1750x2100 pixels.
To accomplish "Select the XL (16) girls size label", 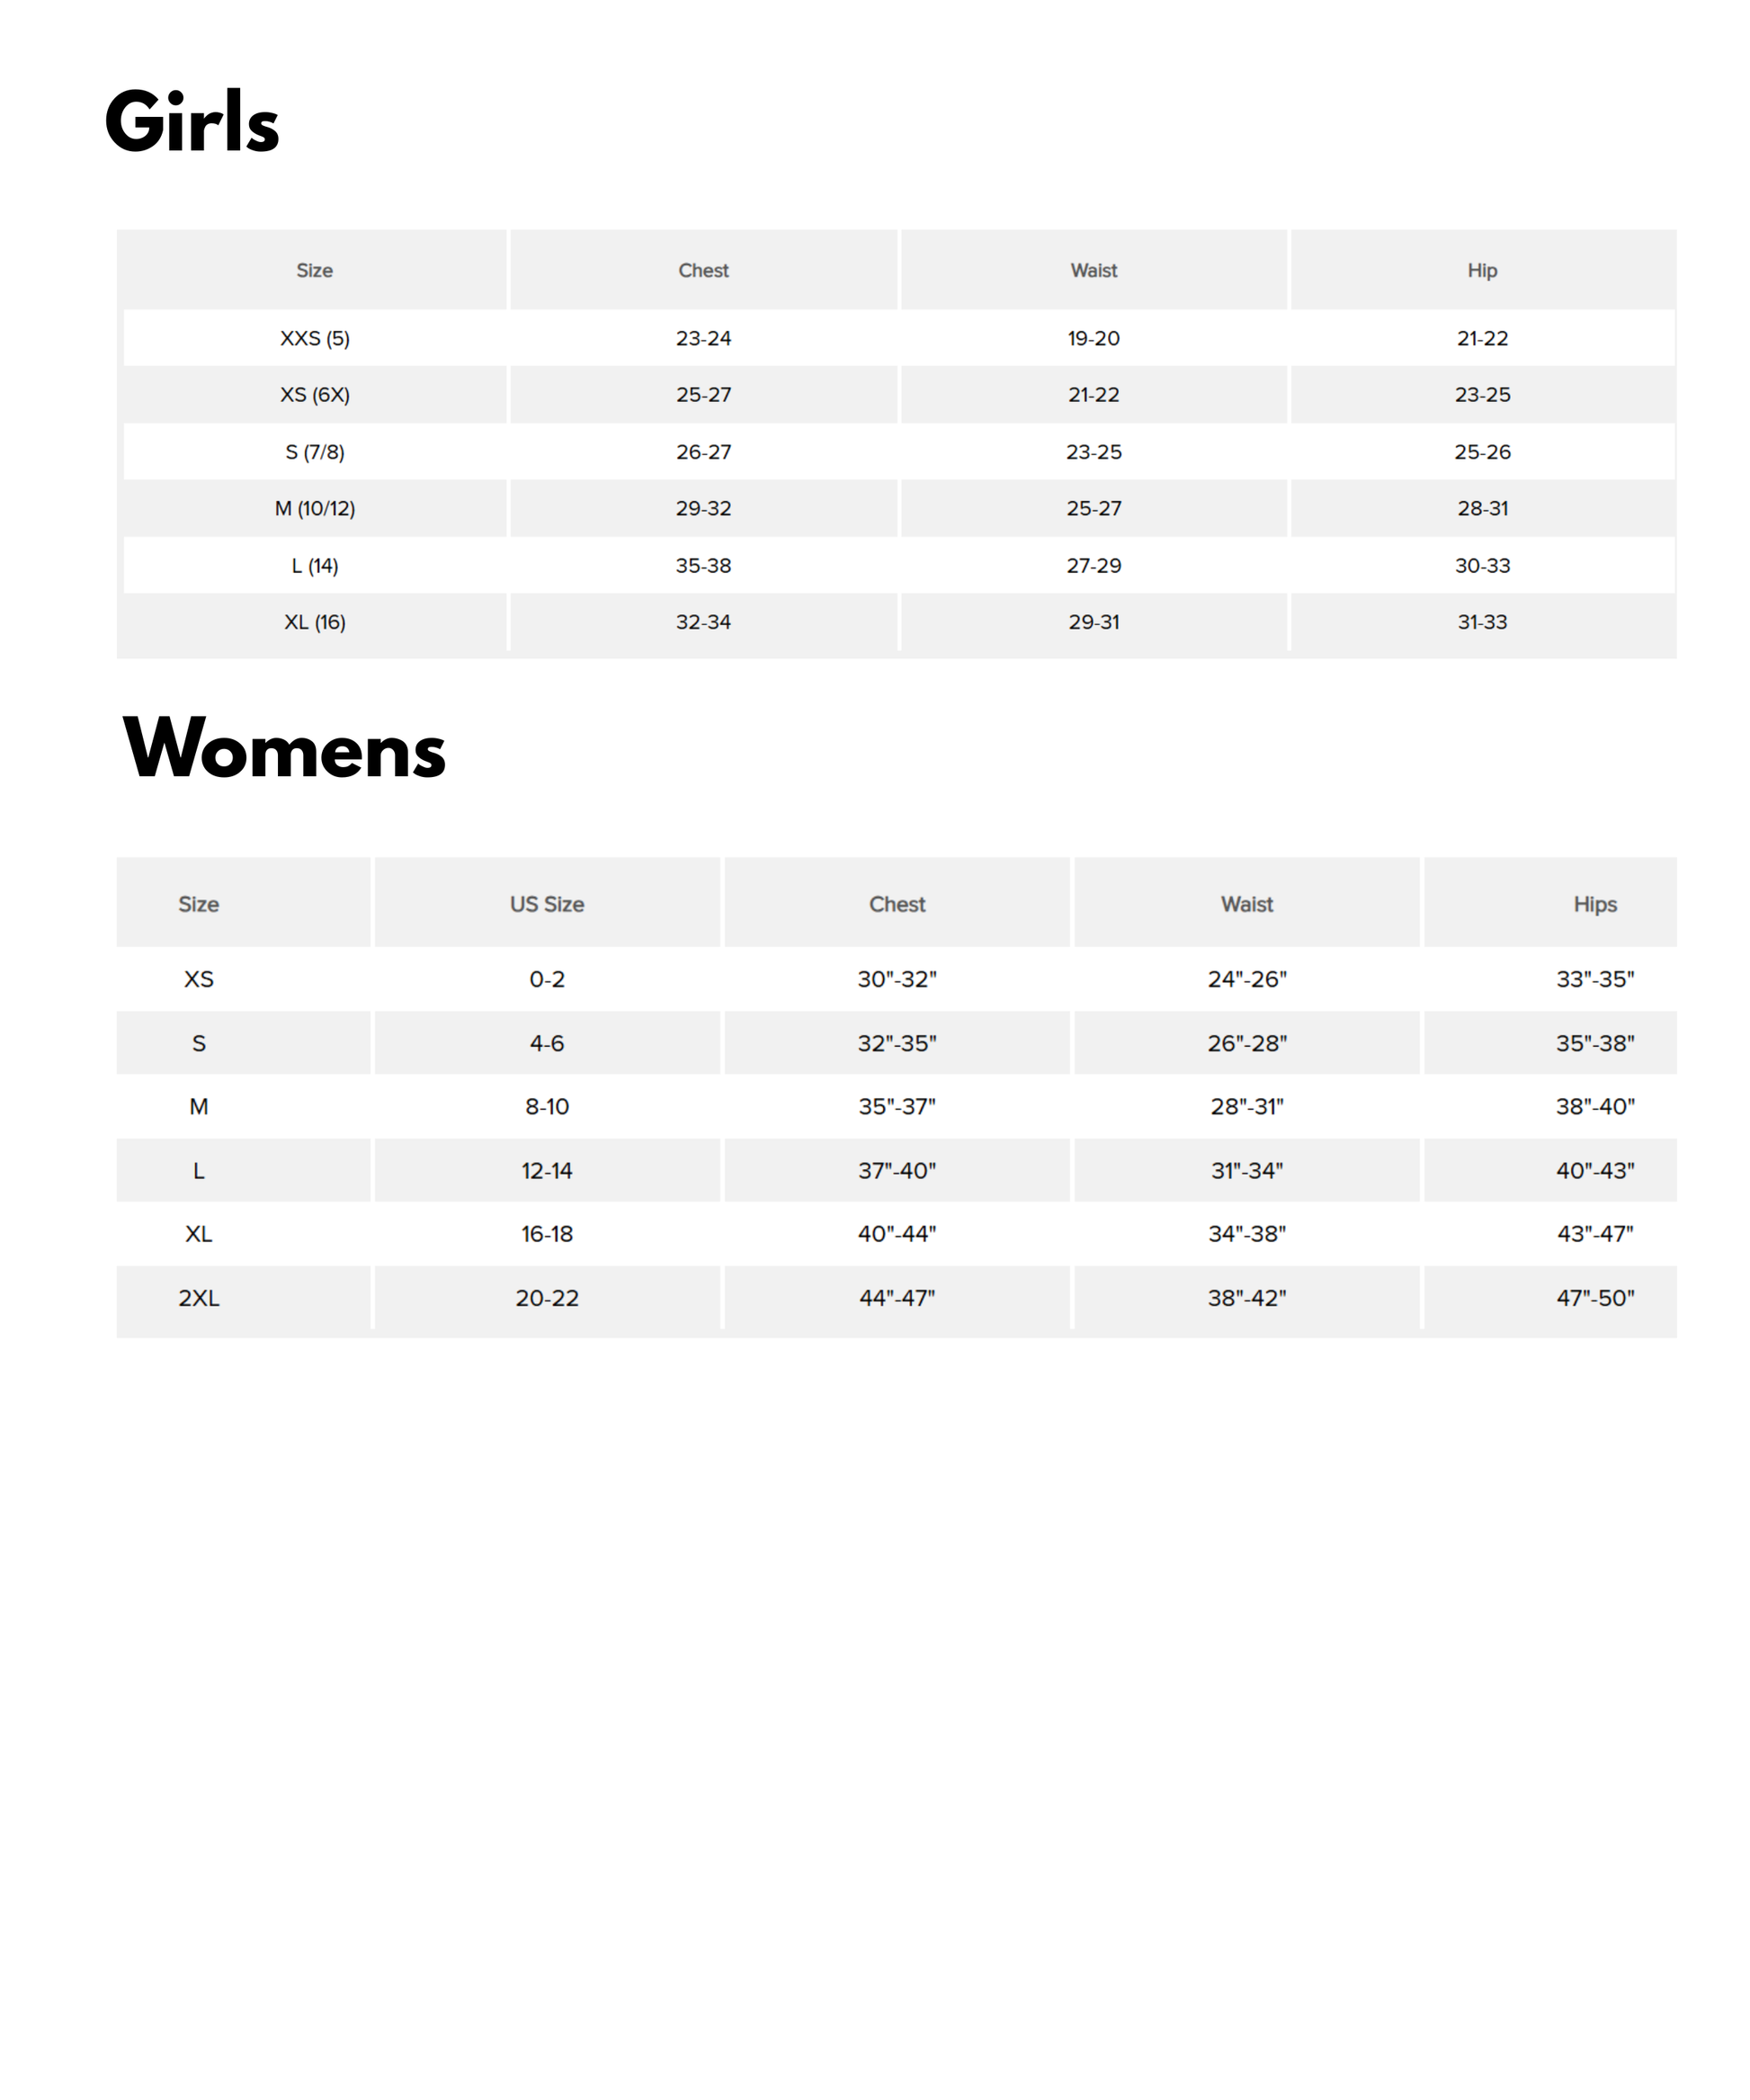I will click(315, 622).
